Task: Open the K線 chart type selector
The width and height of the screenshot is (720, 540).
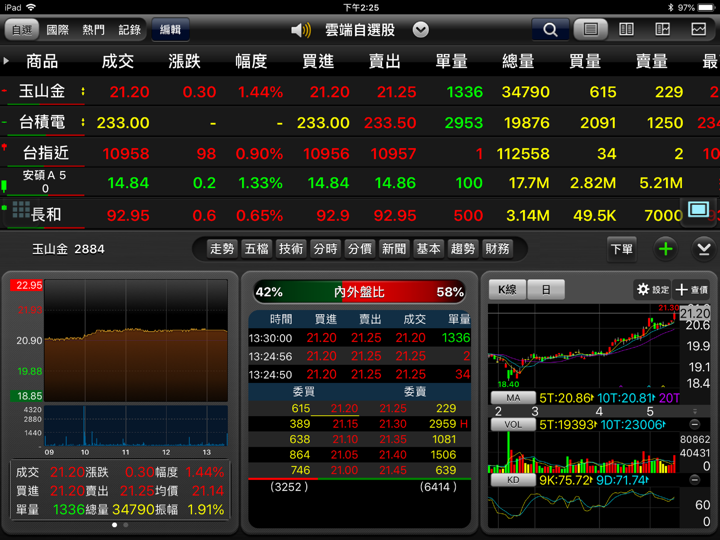Action: pyautogui.click(x=507, y=289)
